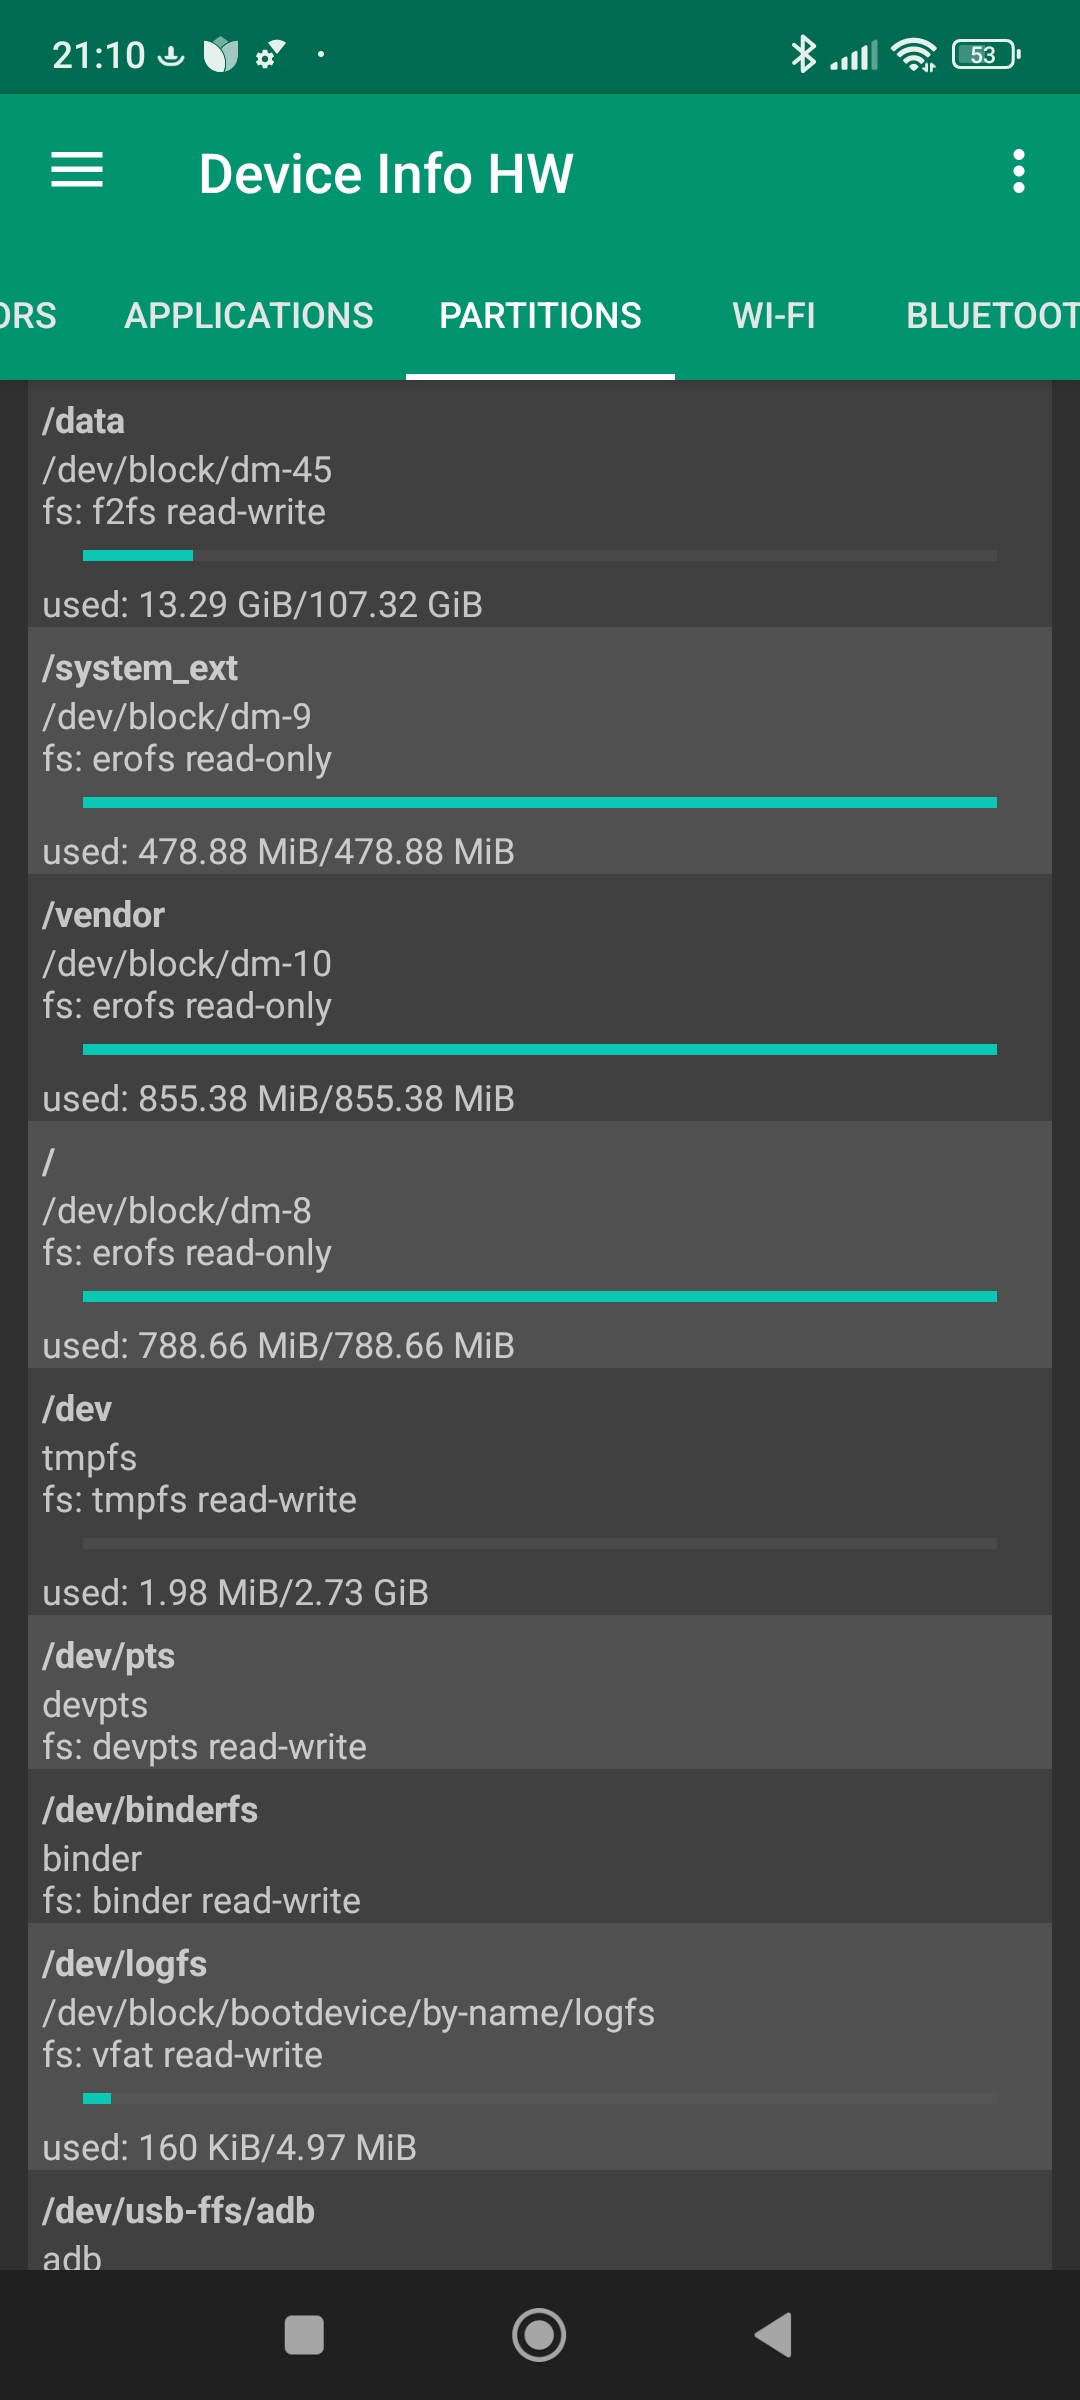Select the /vendor partition entry
1080x2400 pixels.
point(540,997)
